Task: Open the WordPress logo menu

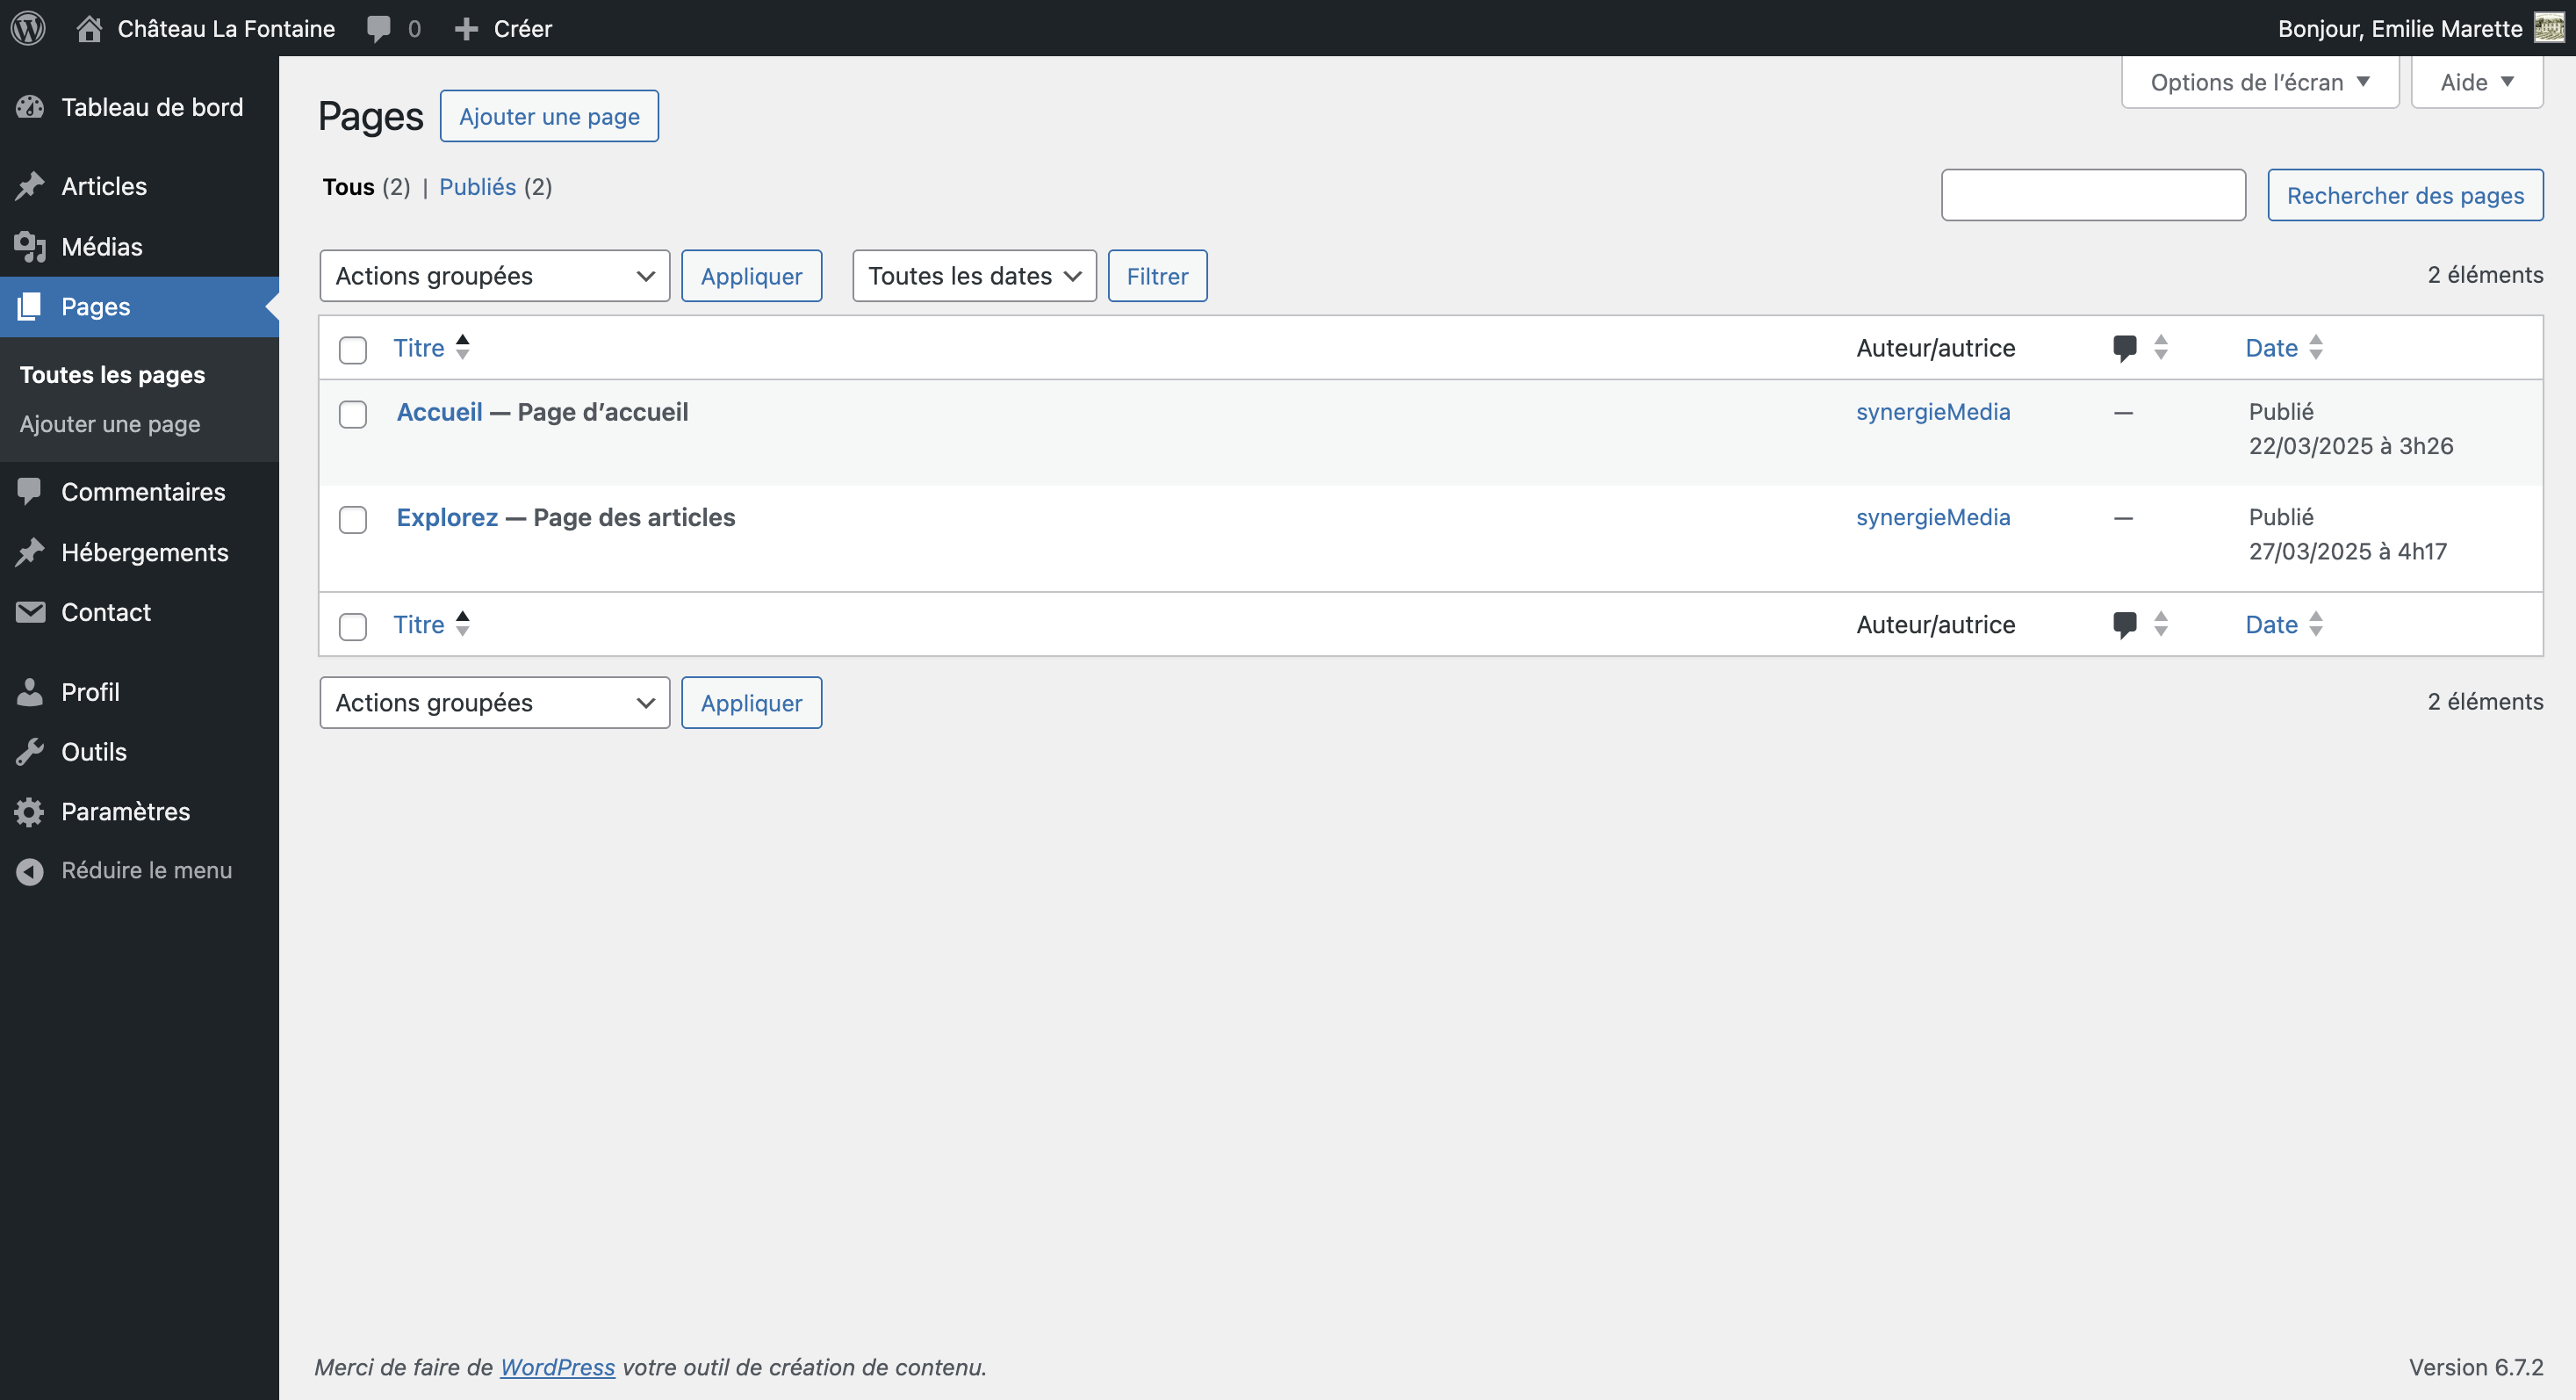Action: tap(27, 28)
